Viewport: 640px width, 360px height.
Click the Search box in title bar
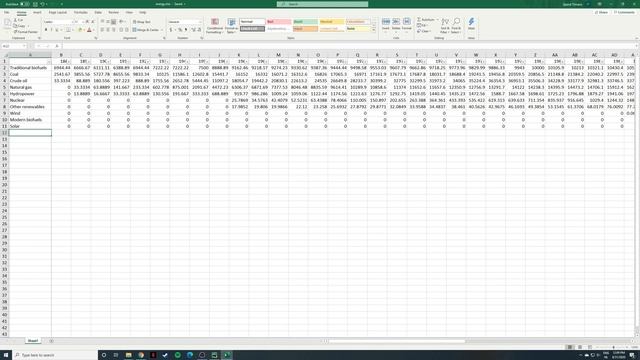(322, 4)
